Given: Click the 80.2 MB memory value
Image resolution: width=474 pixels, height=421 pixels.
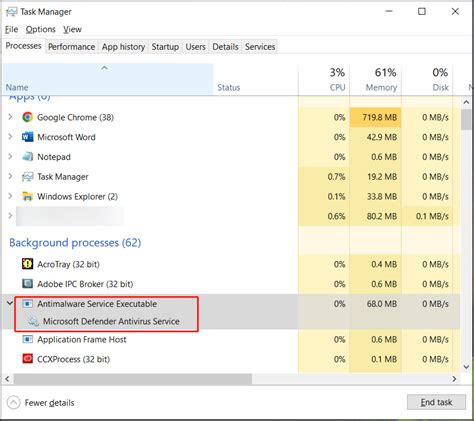Looking at the screenshot, I should pos(382,216).
